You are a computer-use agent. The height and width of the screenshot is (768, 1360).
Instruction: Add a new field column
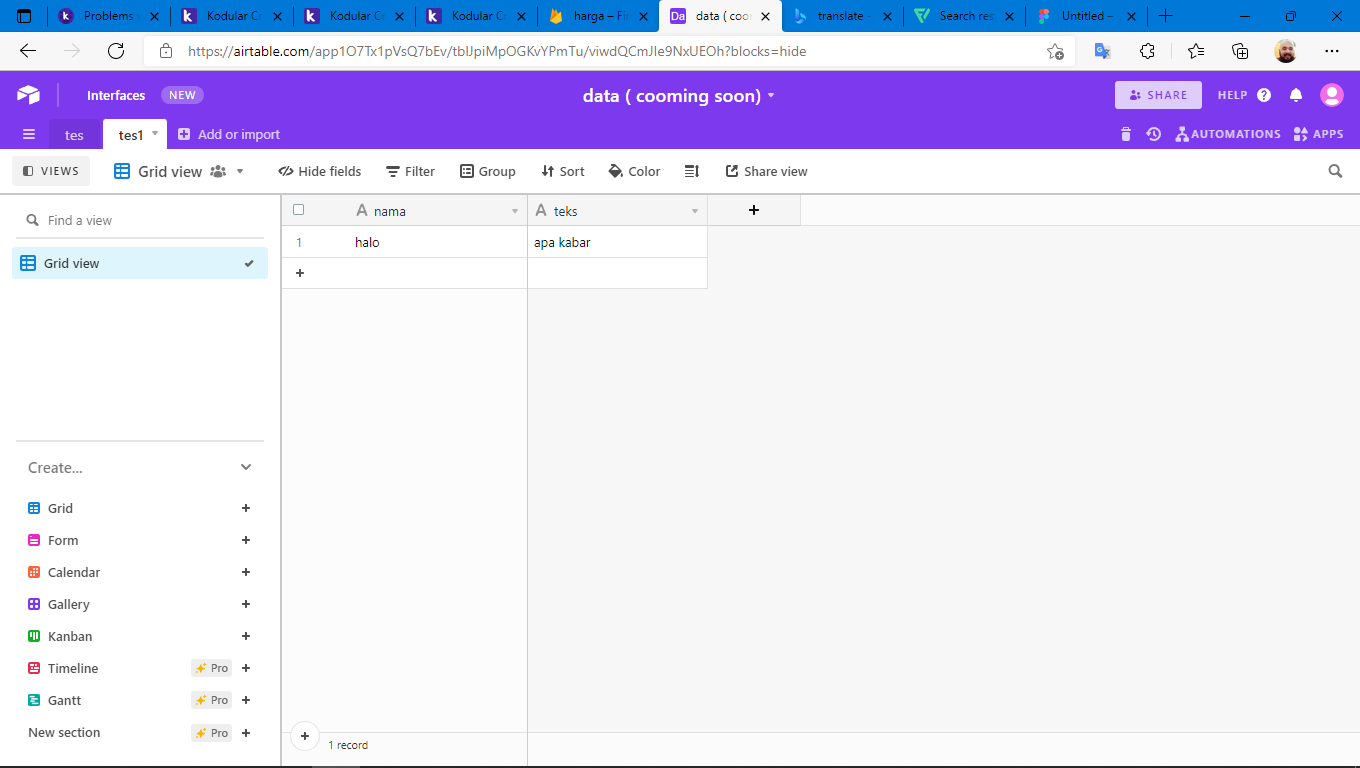click(x=754, y=210)
